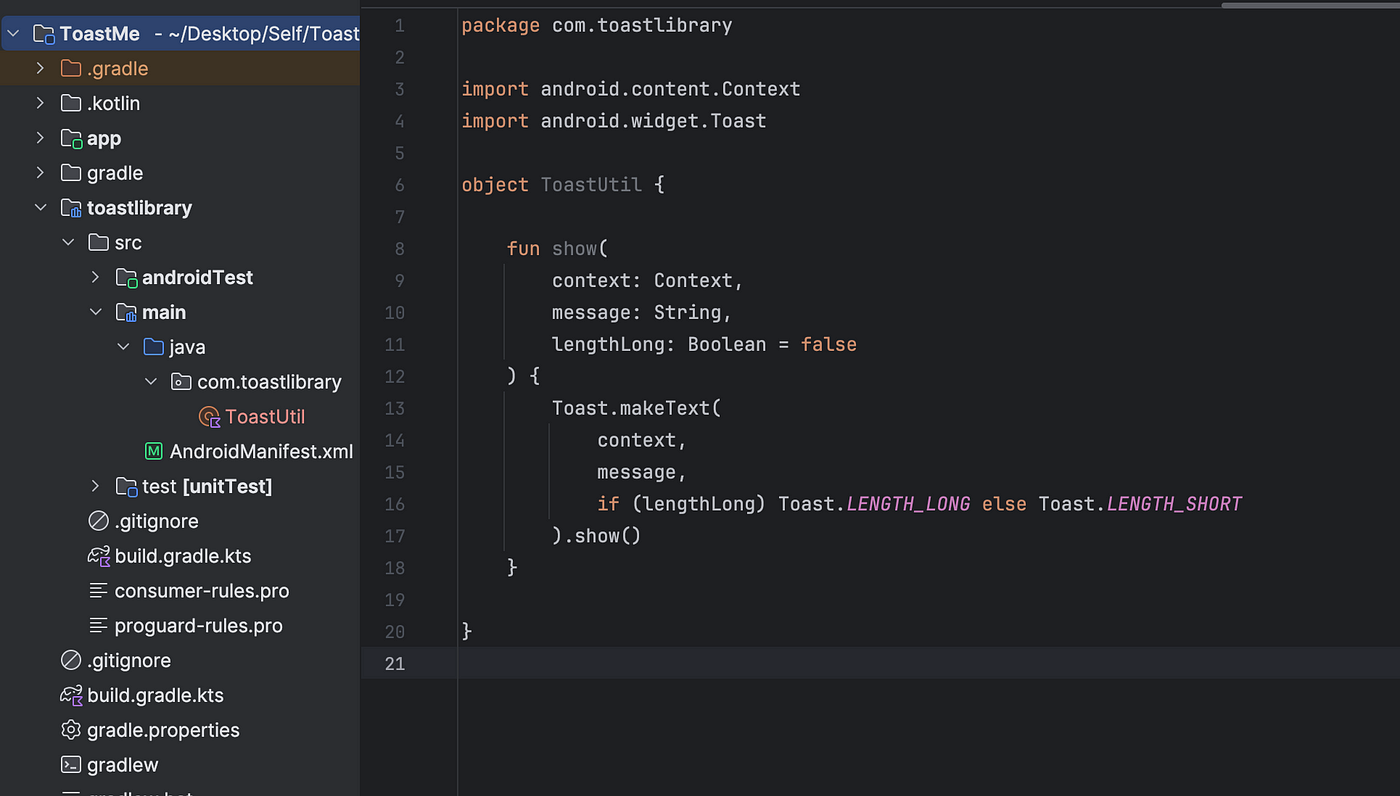Click package com.toastlibrary declaration

pyautogui.click(x=597, y=25)
